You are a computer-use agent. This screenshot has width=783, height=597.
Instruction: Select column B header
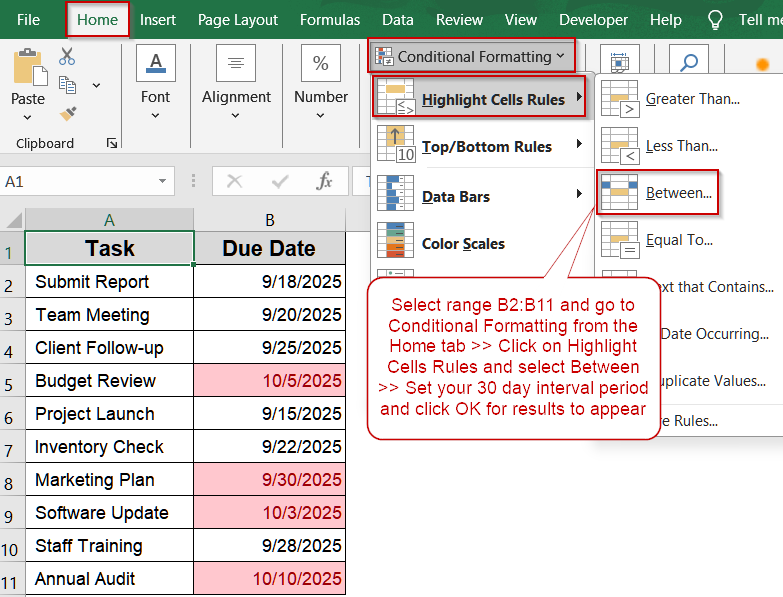(x=269, y=220)
